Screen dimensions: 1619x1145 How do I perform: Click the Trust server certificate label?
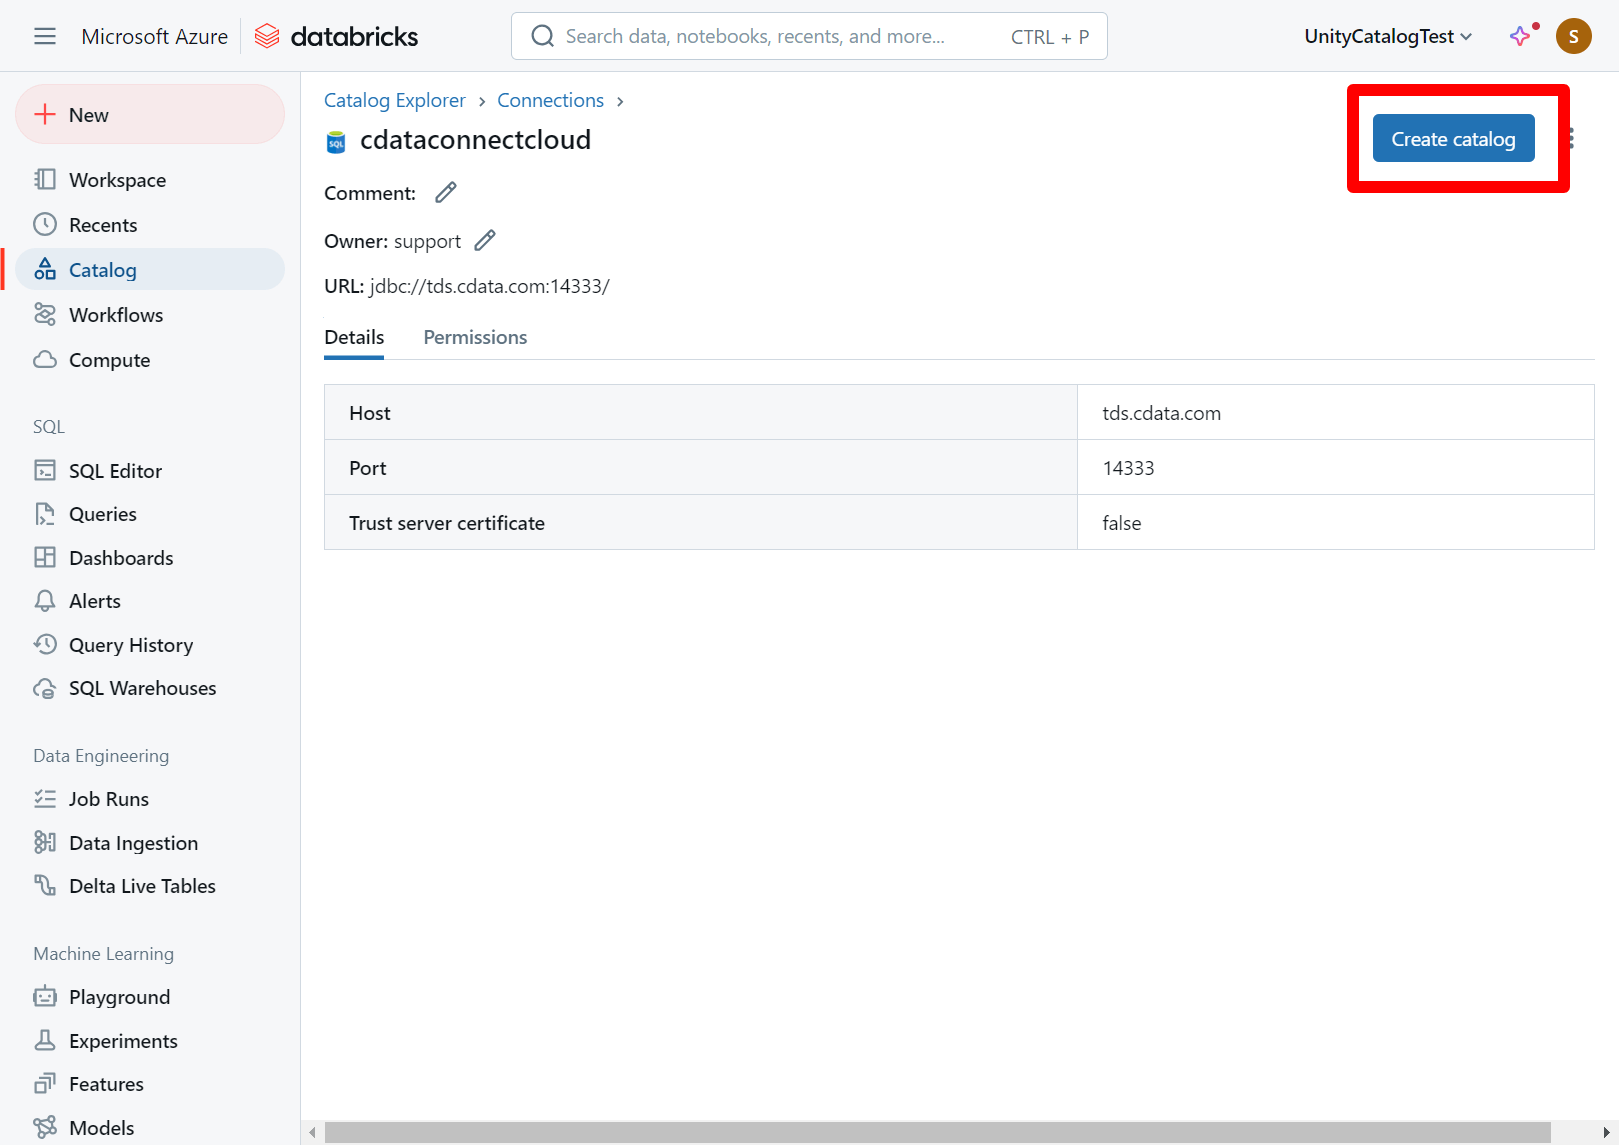[446, 523]
